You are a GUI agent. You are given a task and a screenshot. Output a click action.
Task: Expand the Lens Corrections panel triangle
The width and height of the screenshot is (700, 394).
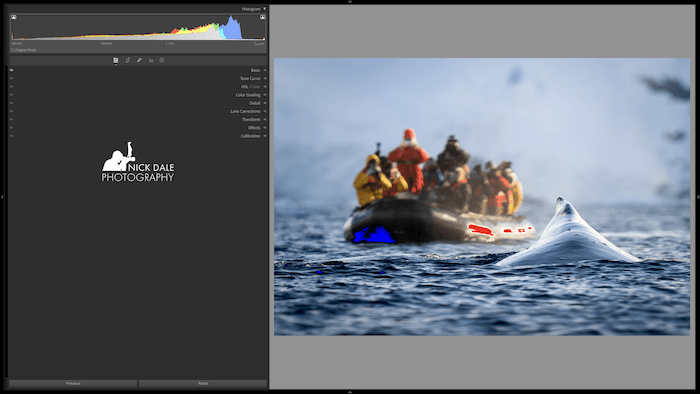[x=265, y=111]
